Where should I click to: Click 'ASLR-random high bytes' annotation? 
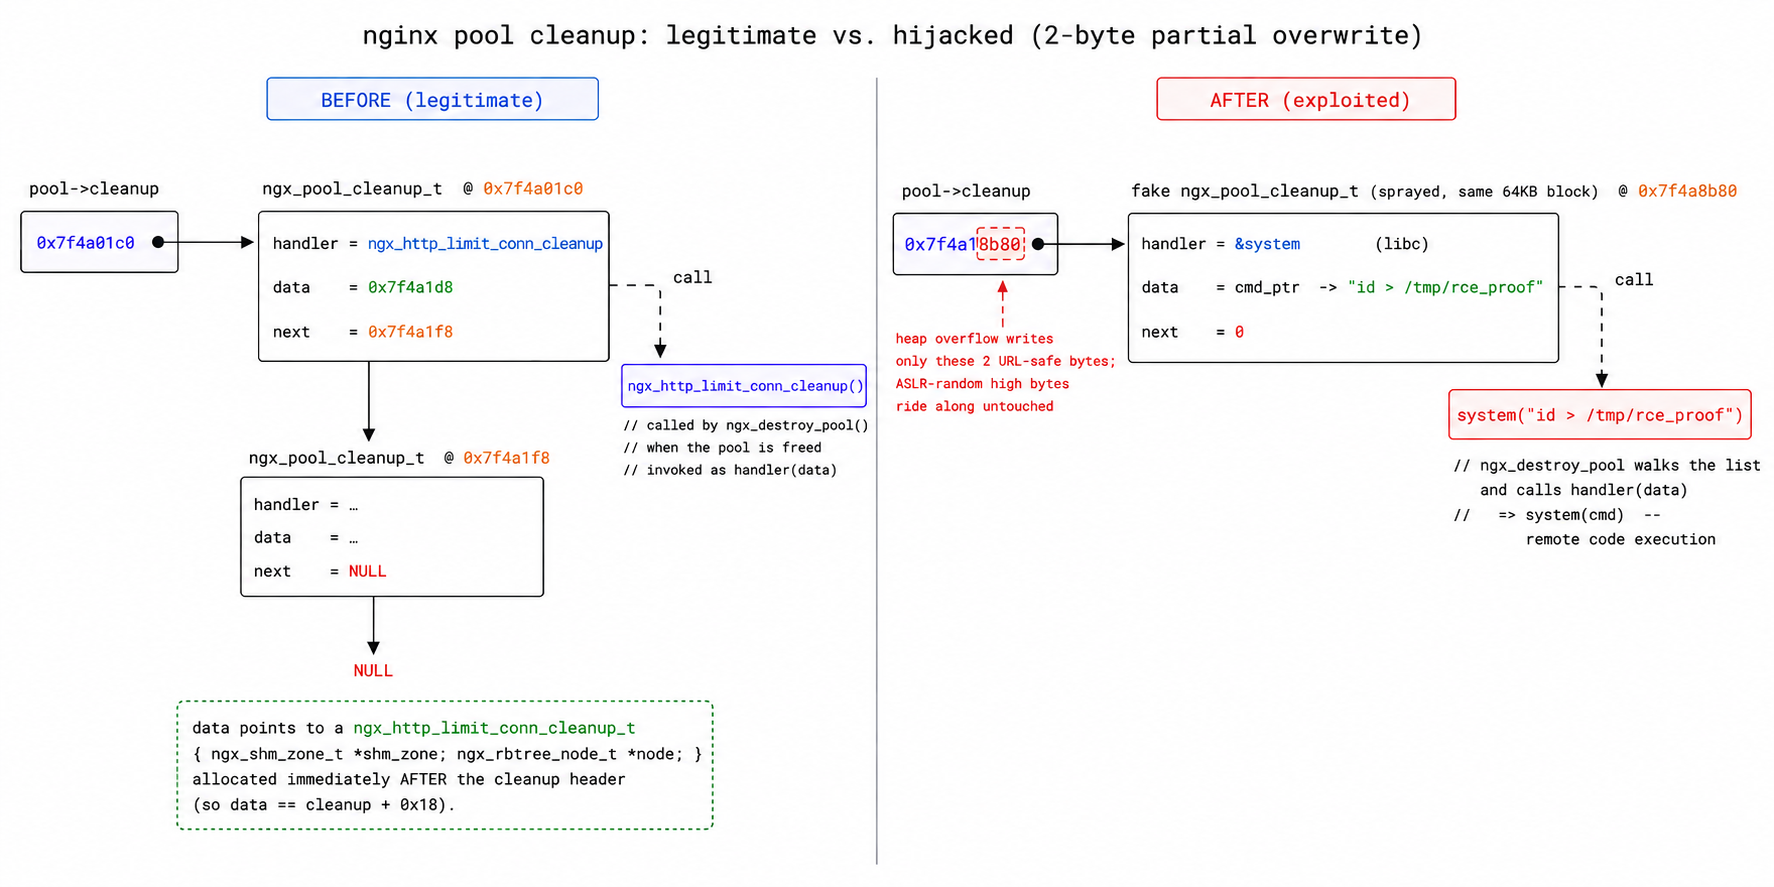[982, 384]
